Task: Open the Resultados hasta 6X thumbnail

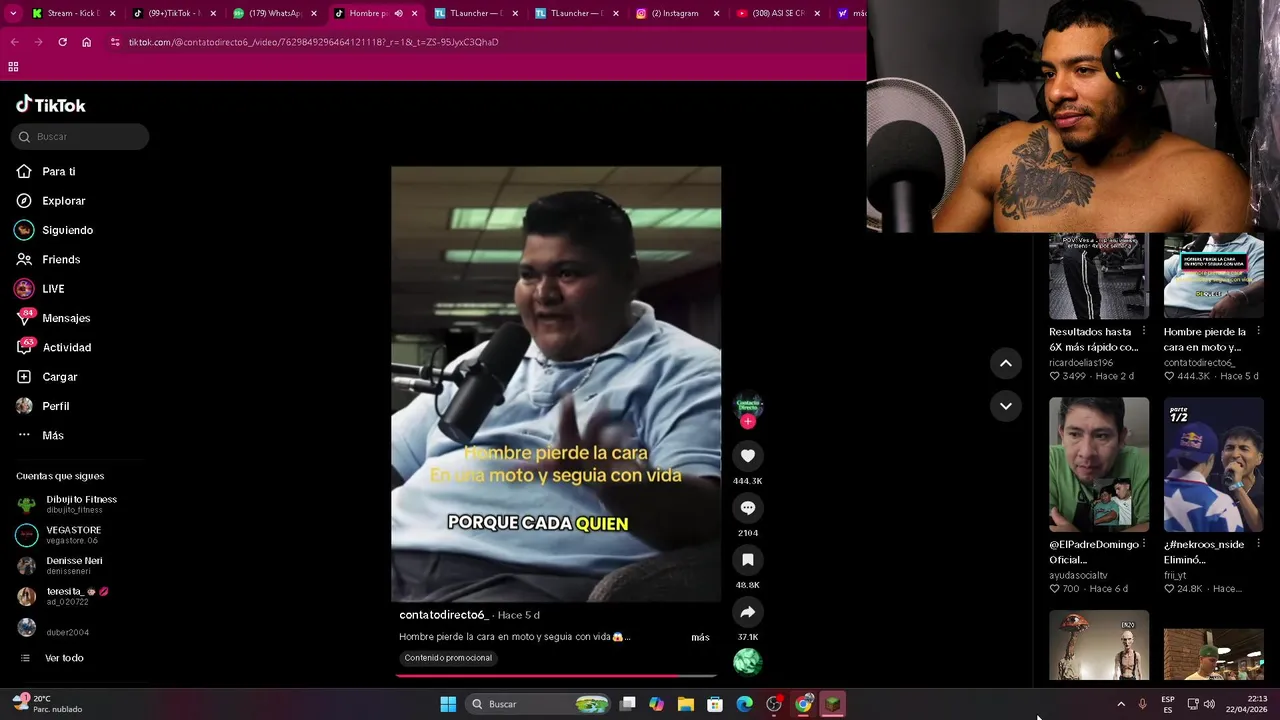Action: click(x=1099, y=276)
